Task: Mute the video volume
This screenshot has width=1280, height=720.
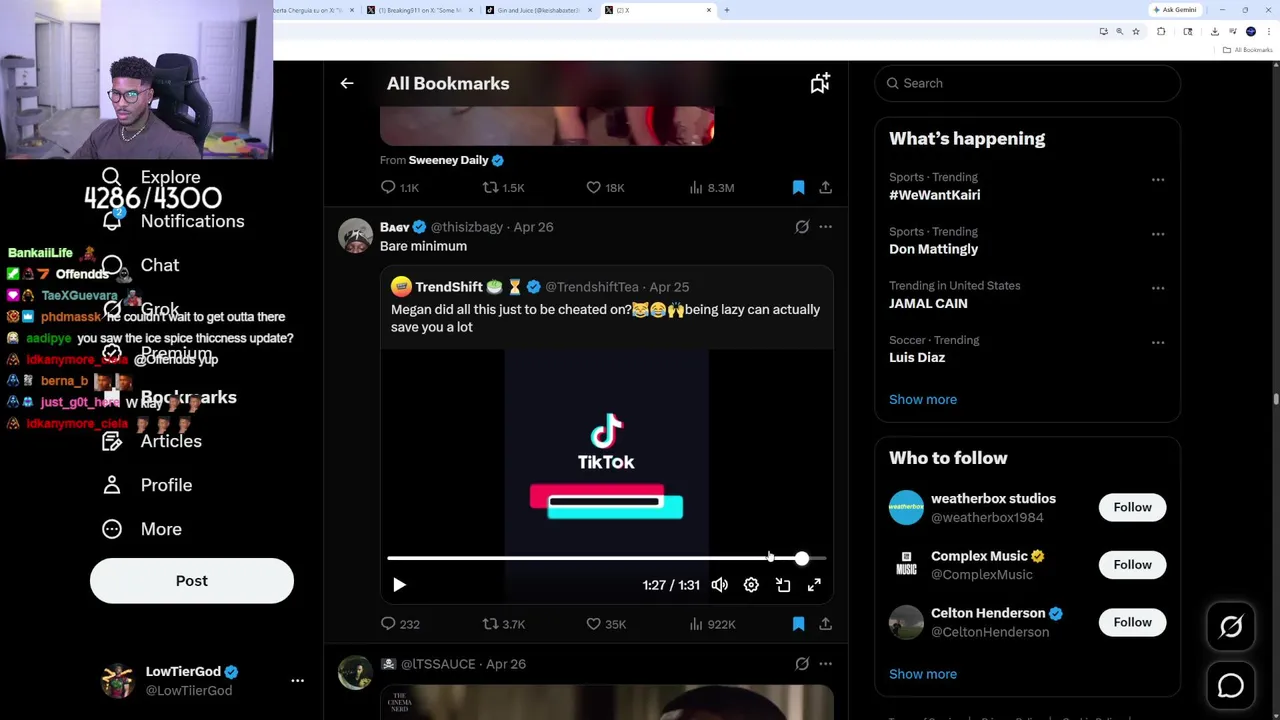Action: click(x=720, y=585)
